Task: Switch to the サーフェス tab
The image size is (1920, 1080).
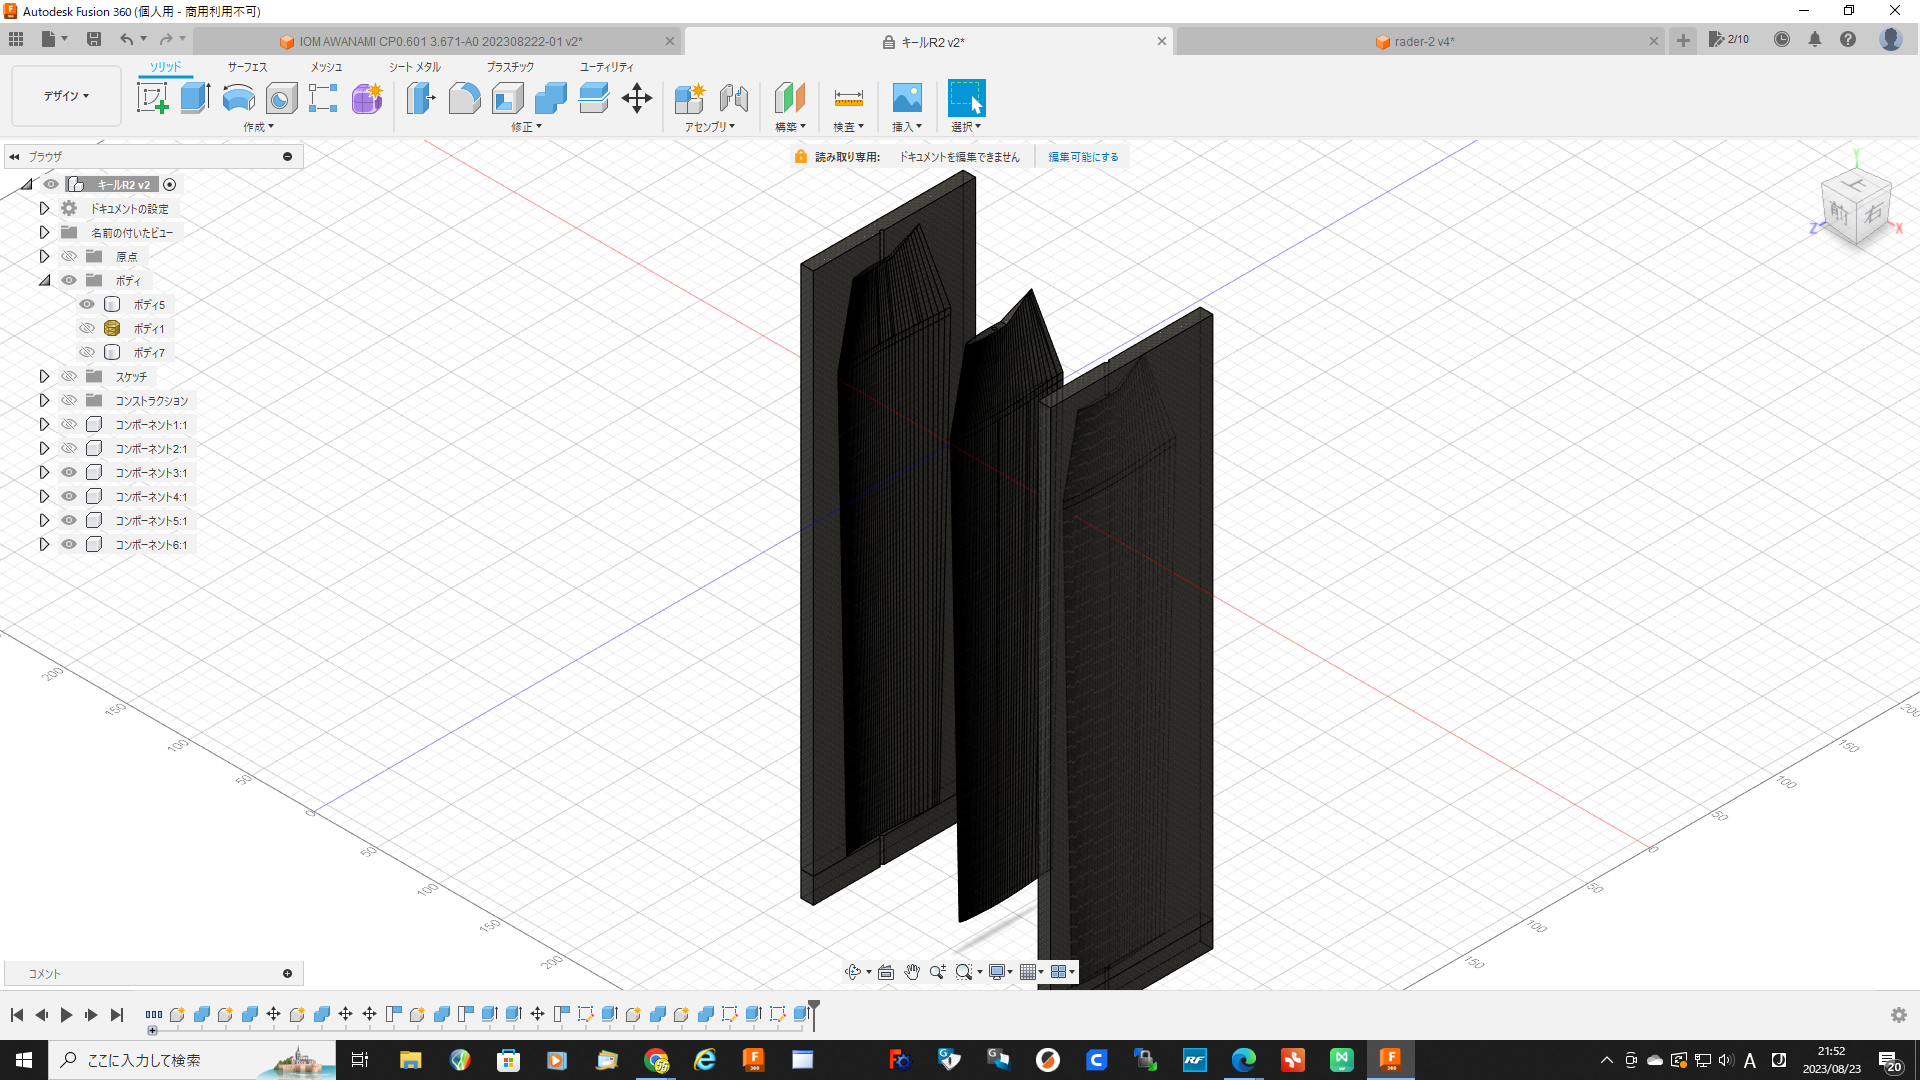Action: click(x=246, y=67)
